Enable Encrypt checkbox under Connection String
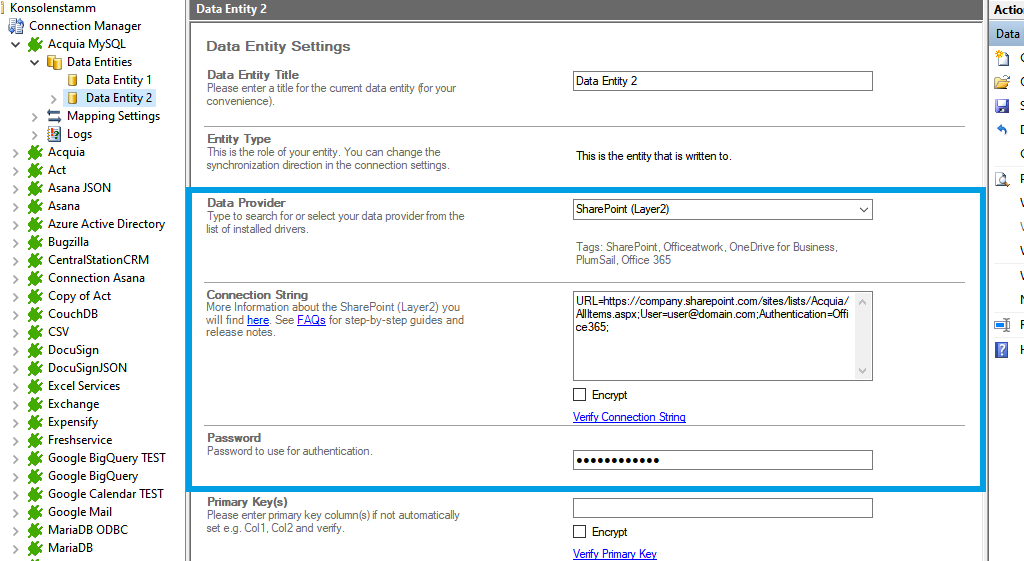1024x561 pixels. (x=580, y=395)
